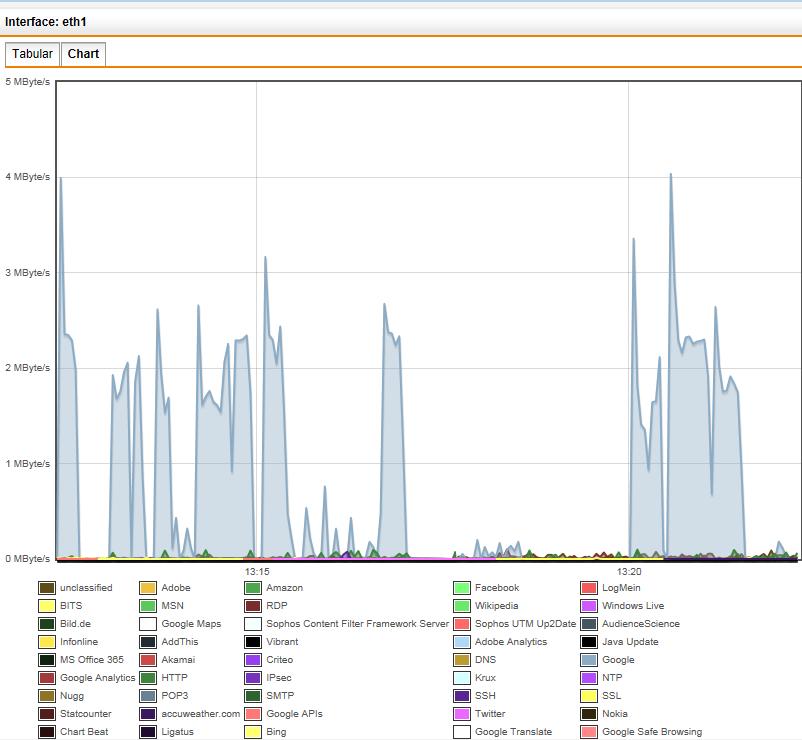Select the Google blue-gray legend swatch

589,660
